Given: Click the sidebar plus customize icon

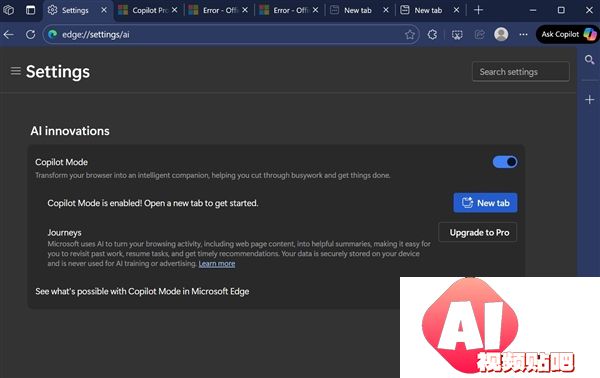Looking at the screenshot, I should point(589,99).
